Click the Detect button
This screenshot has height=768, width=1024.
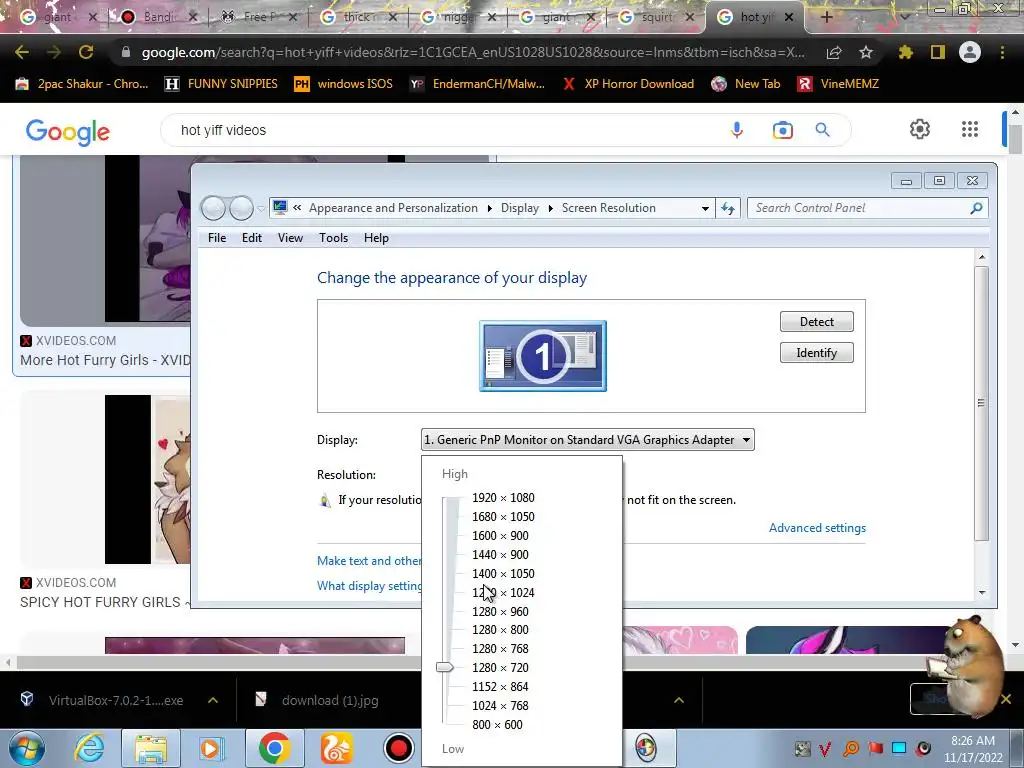(x=816, y=321)
